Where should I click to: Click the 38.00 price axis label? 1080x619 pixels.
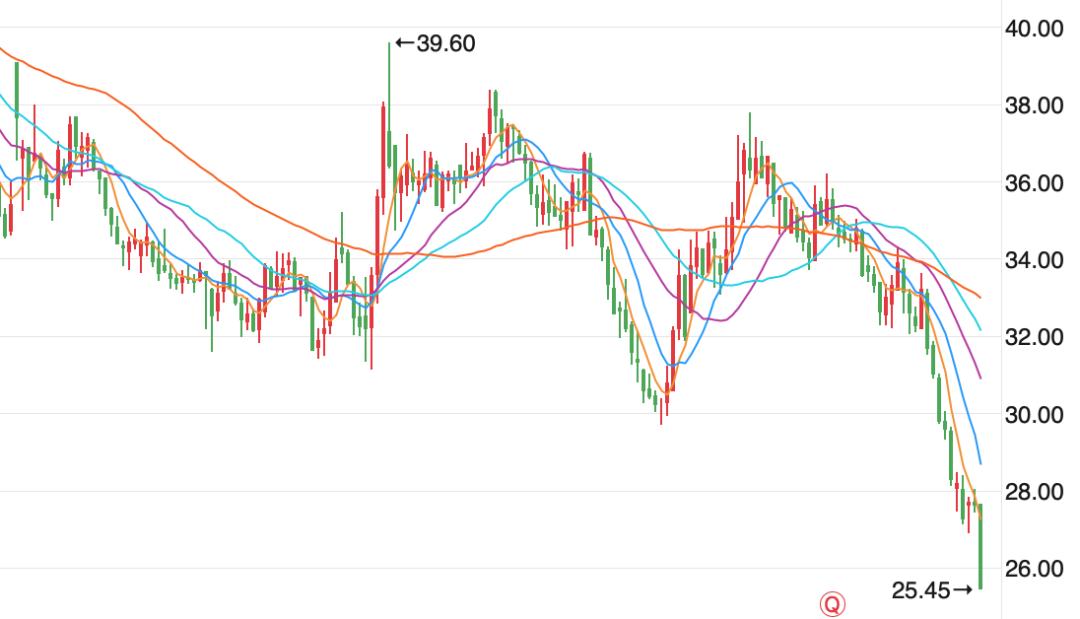(1034, 105)
